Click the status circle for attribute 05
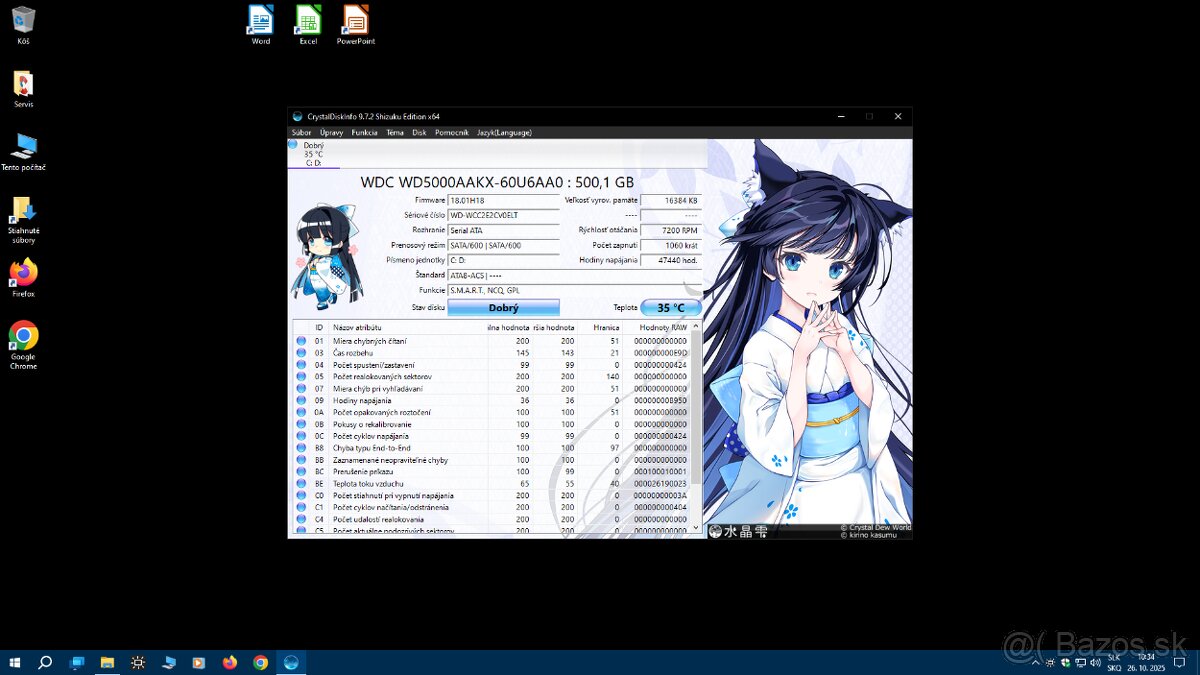 (301, 377)
